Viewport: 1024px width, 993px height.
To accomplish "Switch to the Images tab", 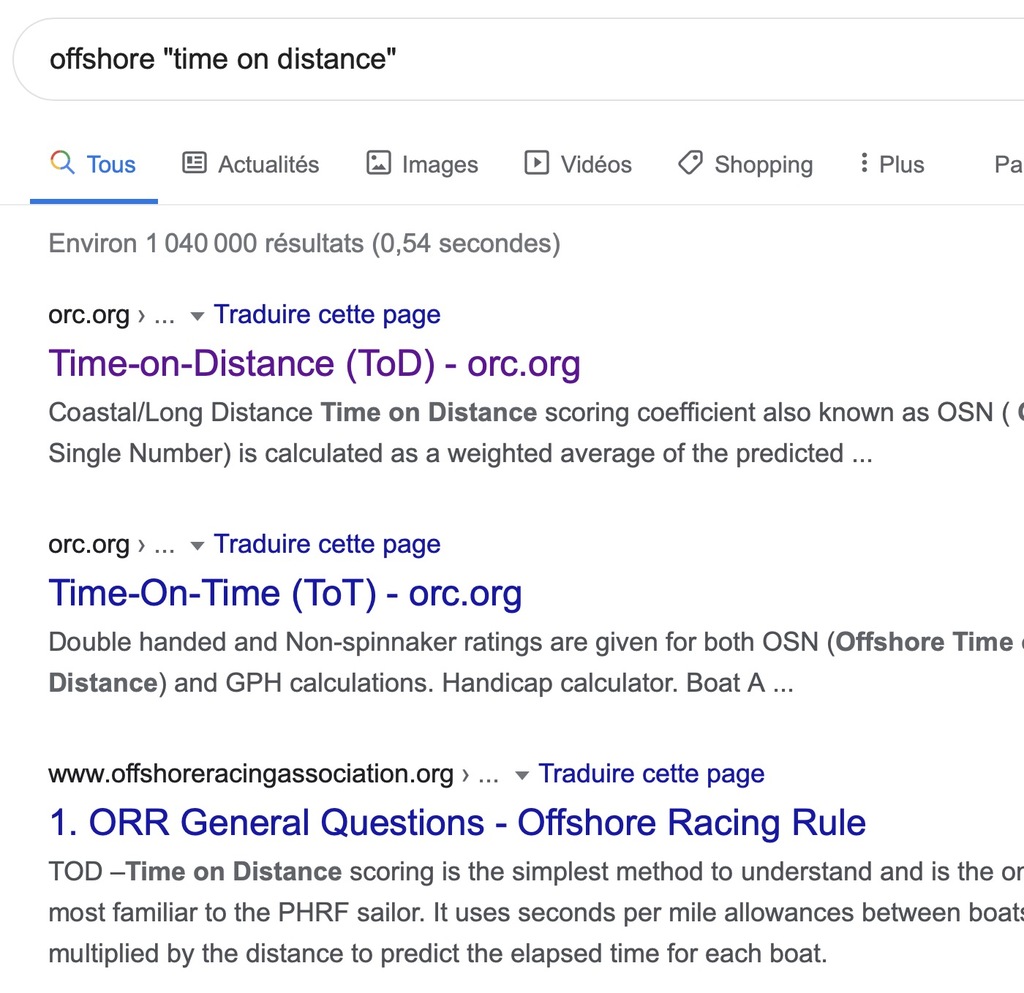I will (x=422, y=165).
